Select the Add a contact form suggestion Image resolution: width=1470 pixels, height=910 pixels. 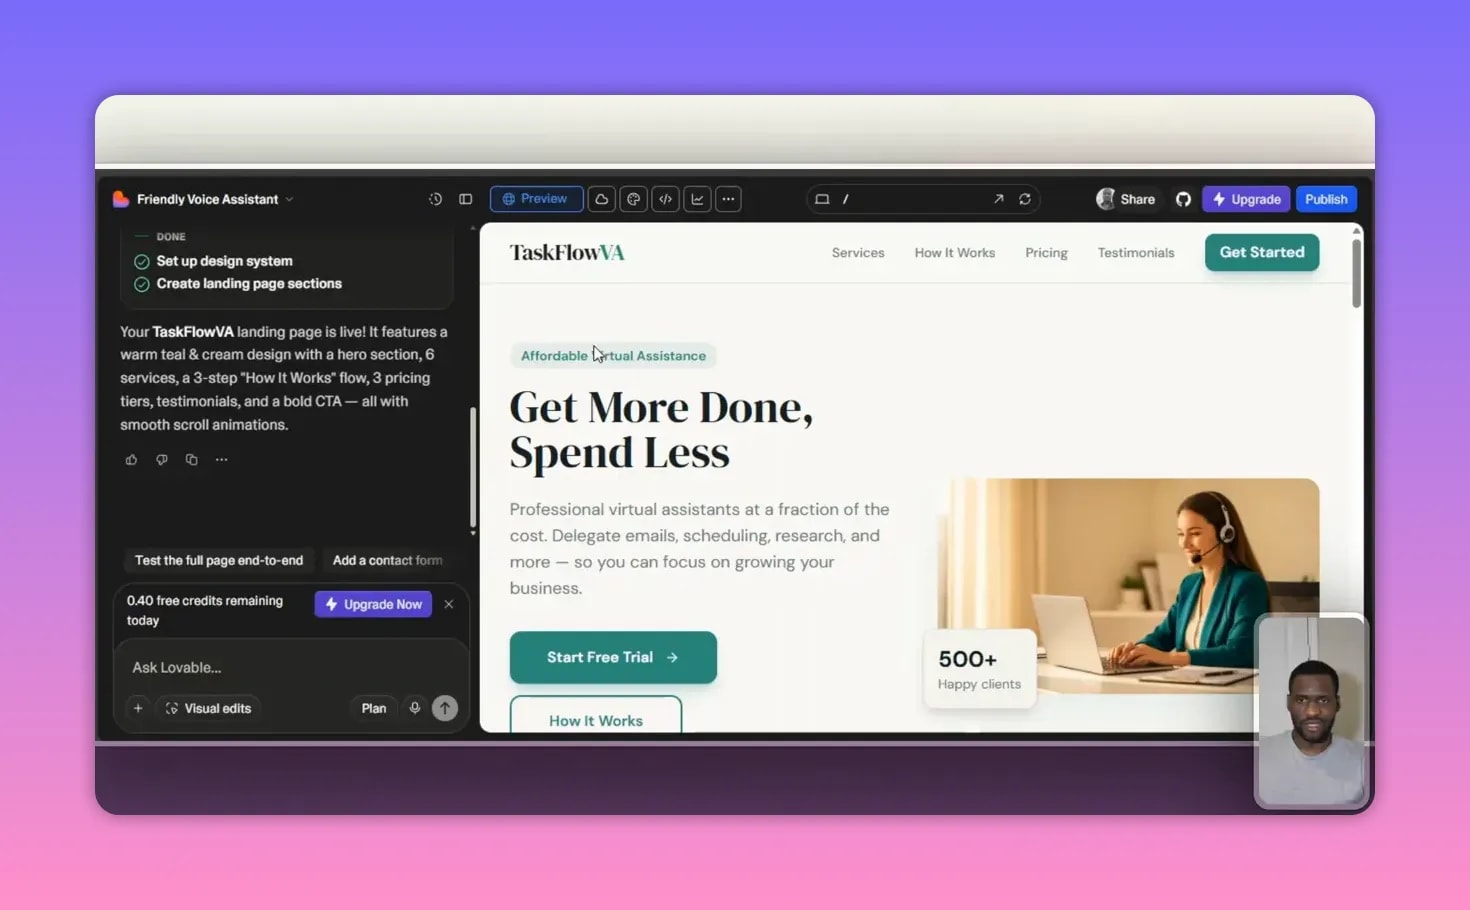pos(387,560)
